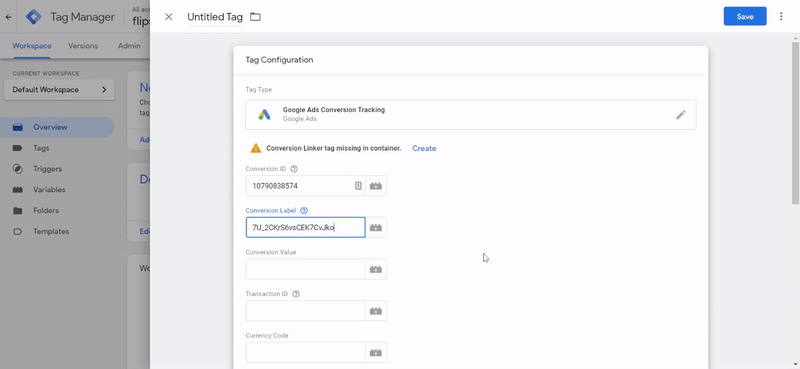The image size is (800, 369).
Task: Open the three-dot more options menu
Action: (x=781, y=16)
